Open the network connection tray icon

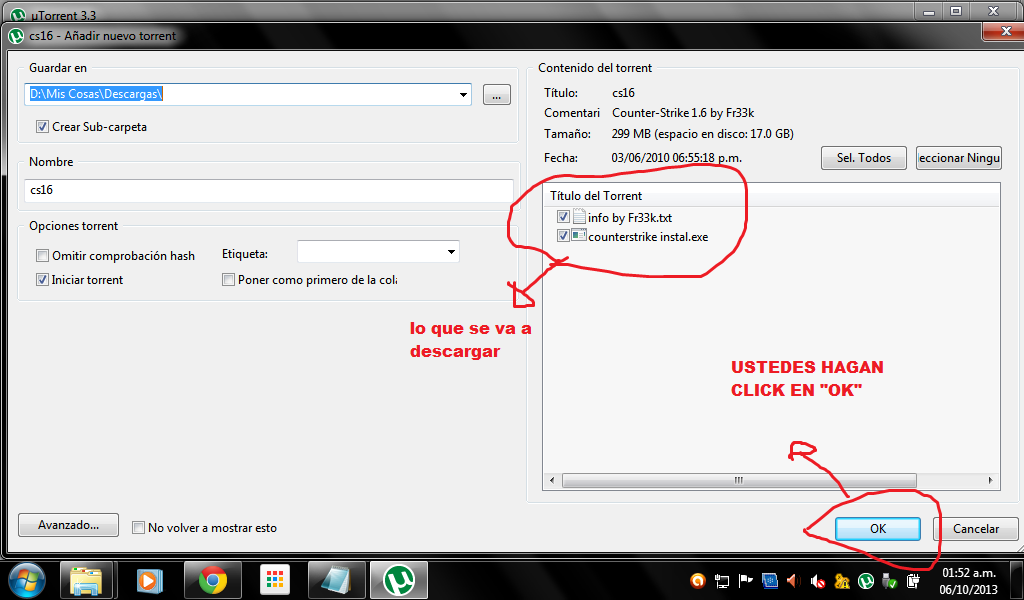pos(722,580)
